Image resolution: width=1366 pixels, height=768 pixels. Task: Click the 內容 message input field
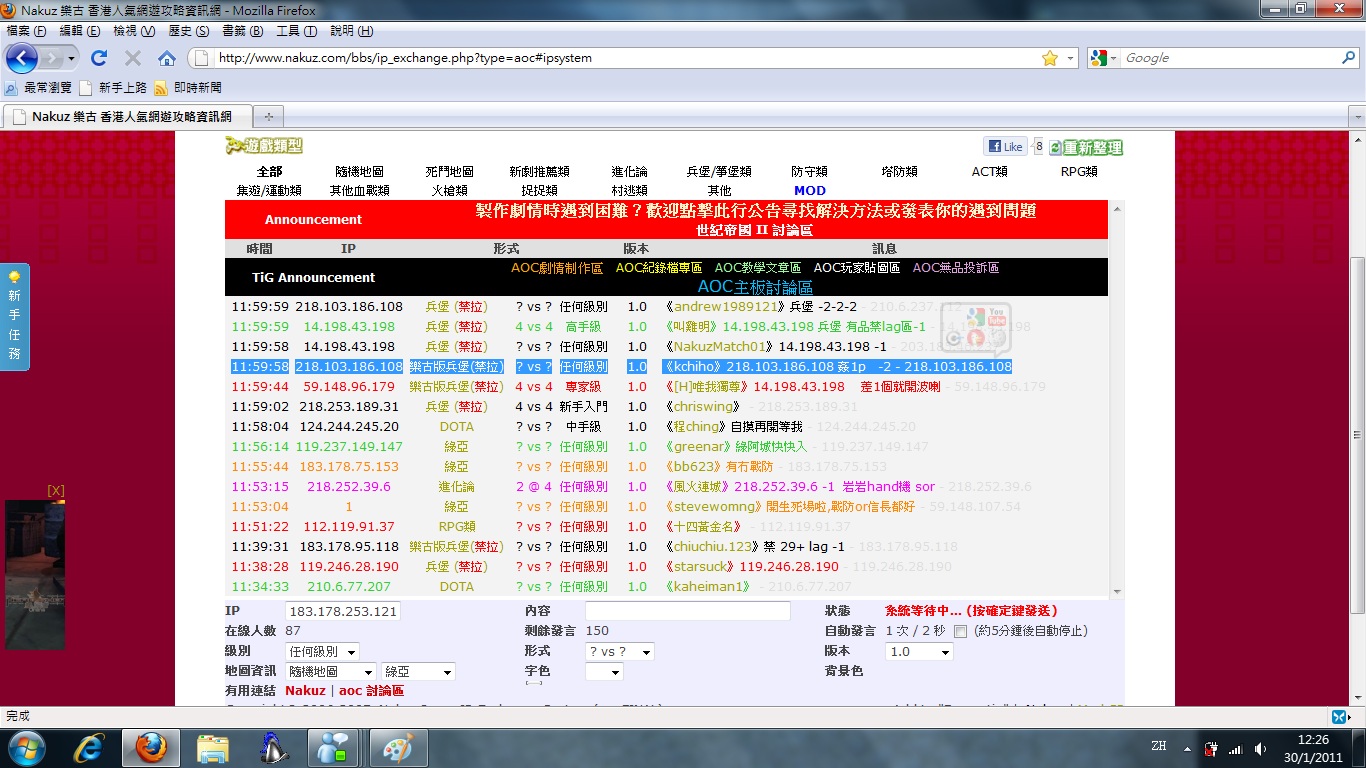pyautogui.click(x=687, y=611)
